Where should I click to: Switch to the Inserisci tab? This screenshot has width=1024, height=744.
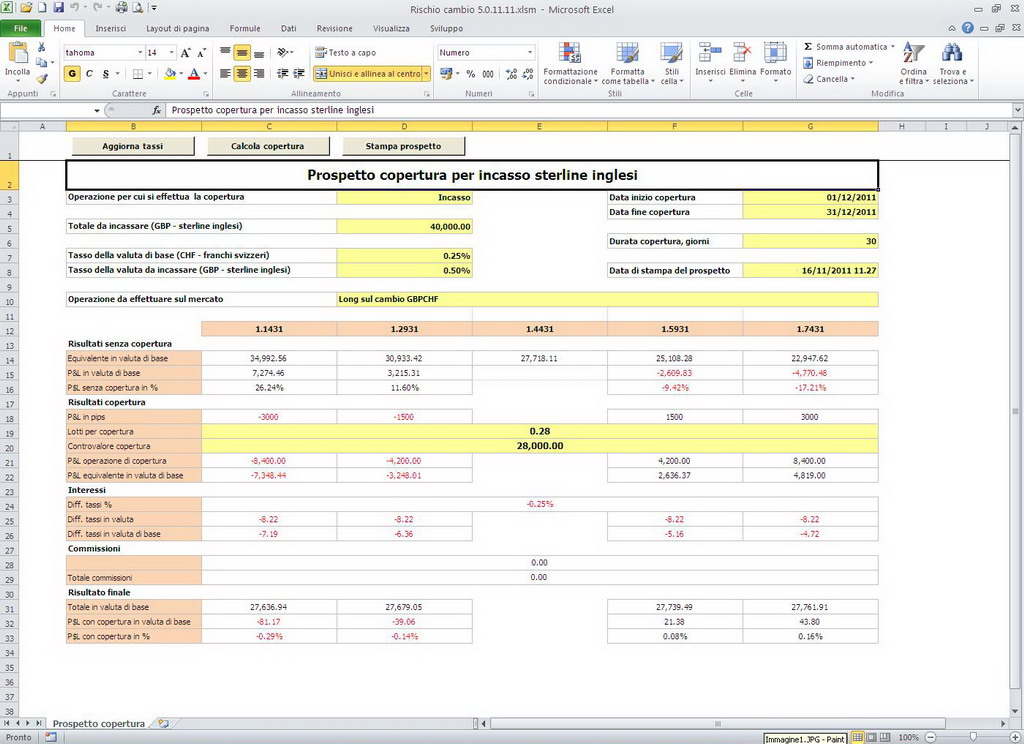click(110, 28)
